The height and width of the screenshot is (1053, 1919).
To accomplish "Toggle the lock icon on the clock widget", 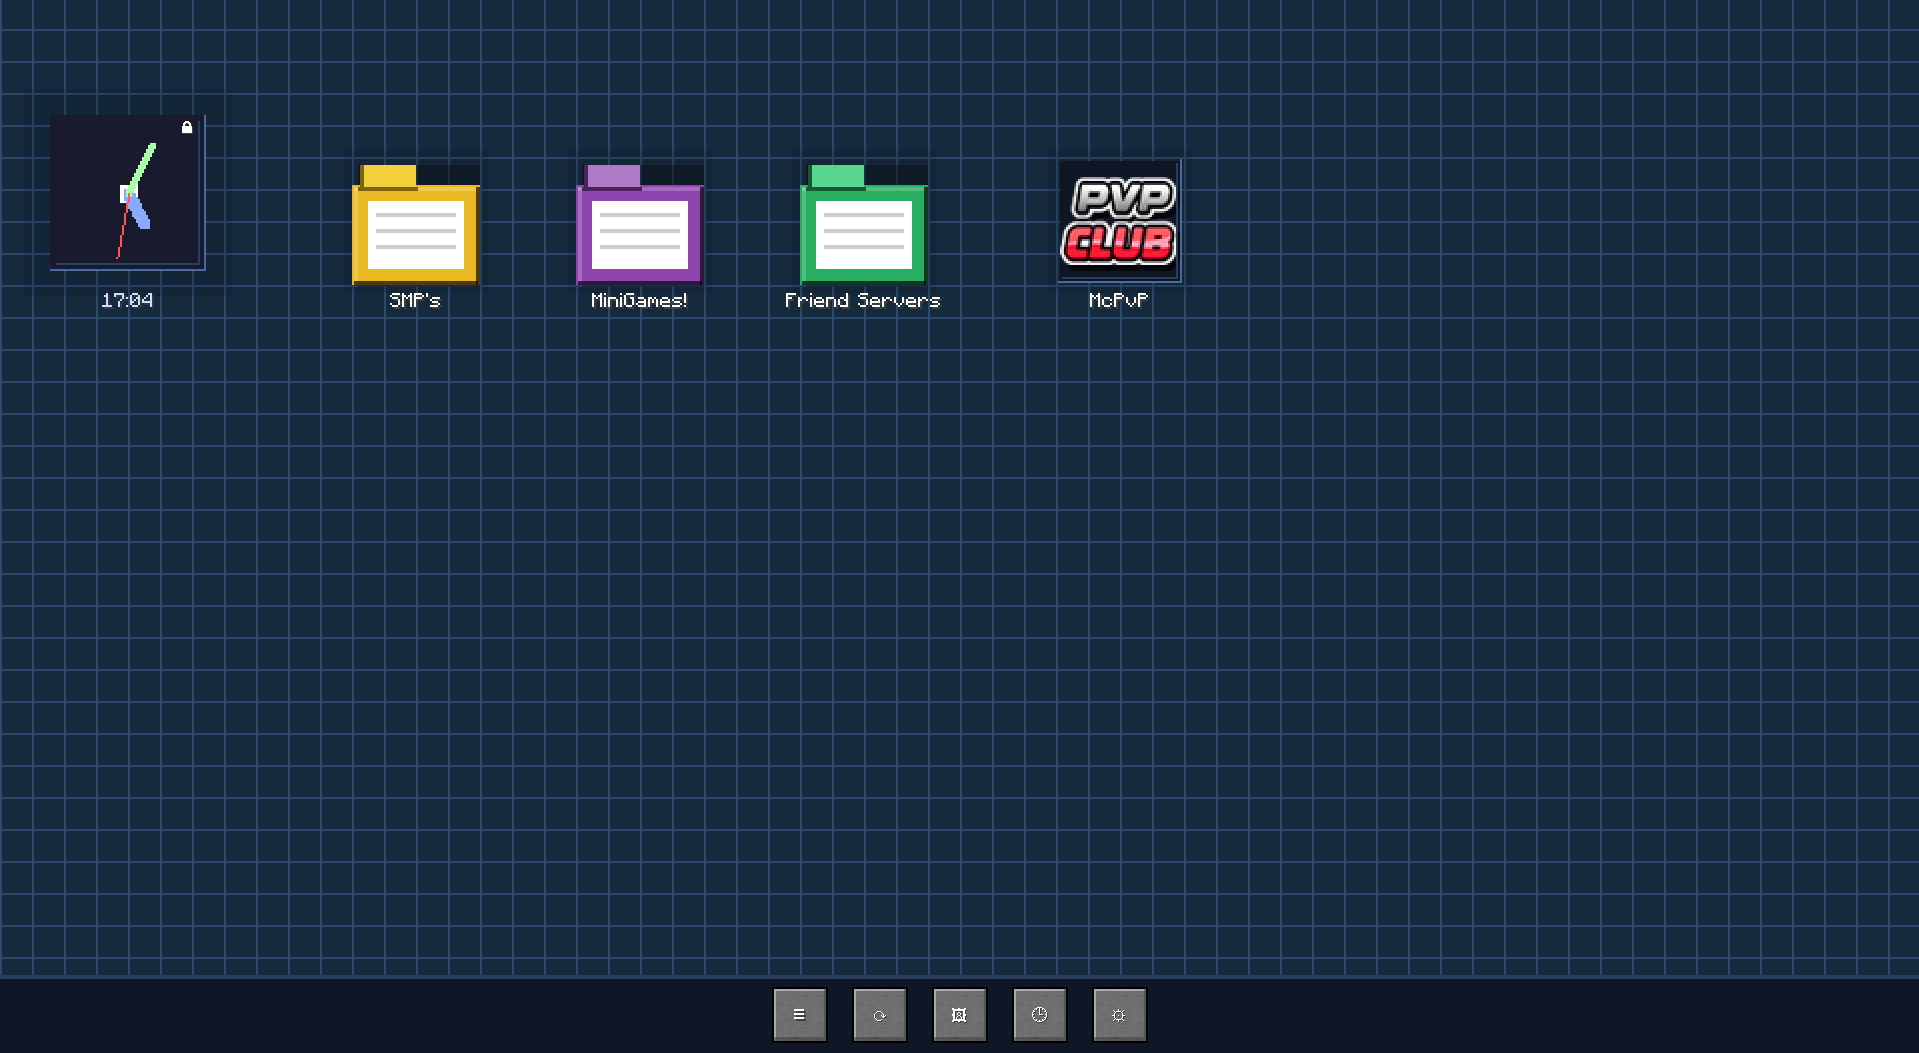I will (187, 127).
